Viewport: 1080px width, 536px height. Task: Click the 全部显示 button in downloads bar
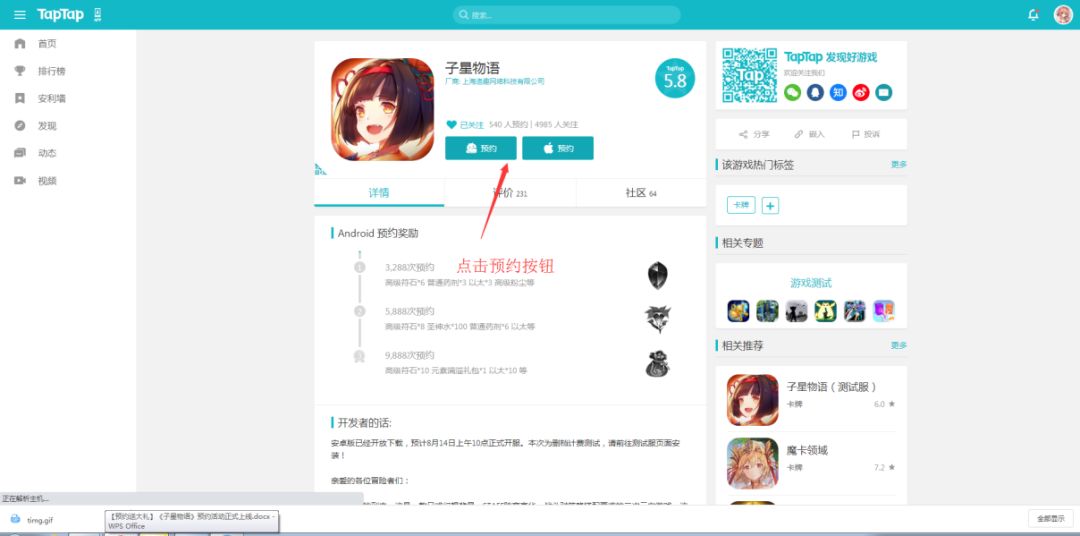(x=1050, y=519)
